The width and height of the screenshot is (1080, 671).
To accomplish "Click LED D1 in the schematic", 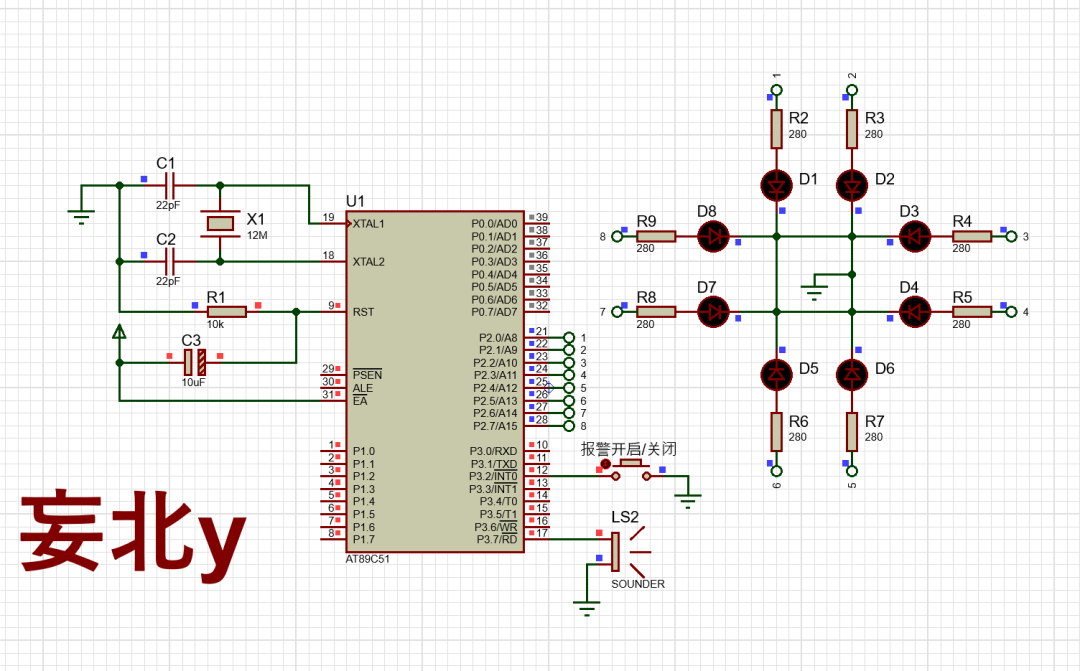I will pos(776,184).
